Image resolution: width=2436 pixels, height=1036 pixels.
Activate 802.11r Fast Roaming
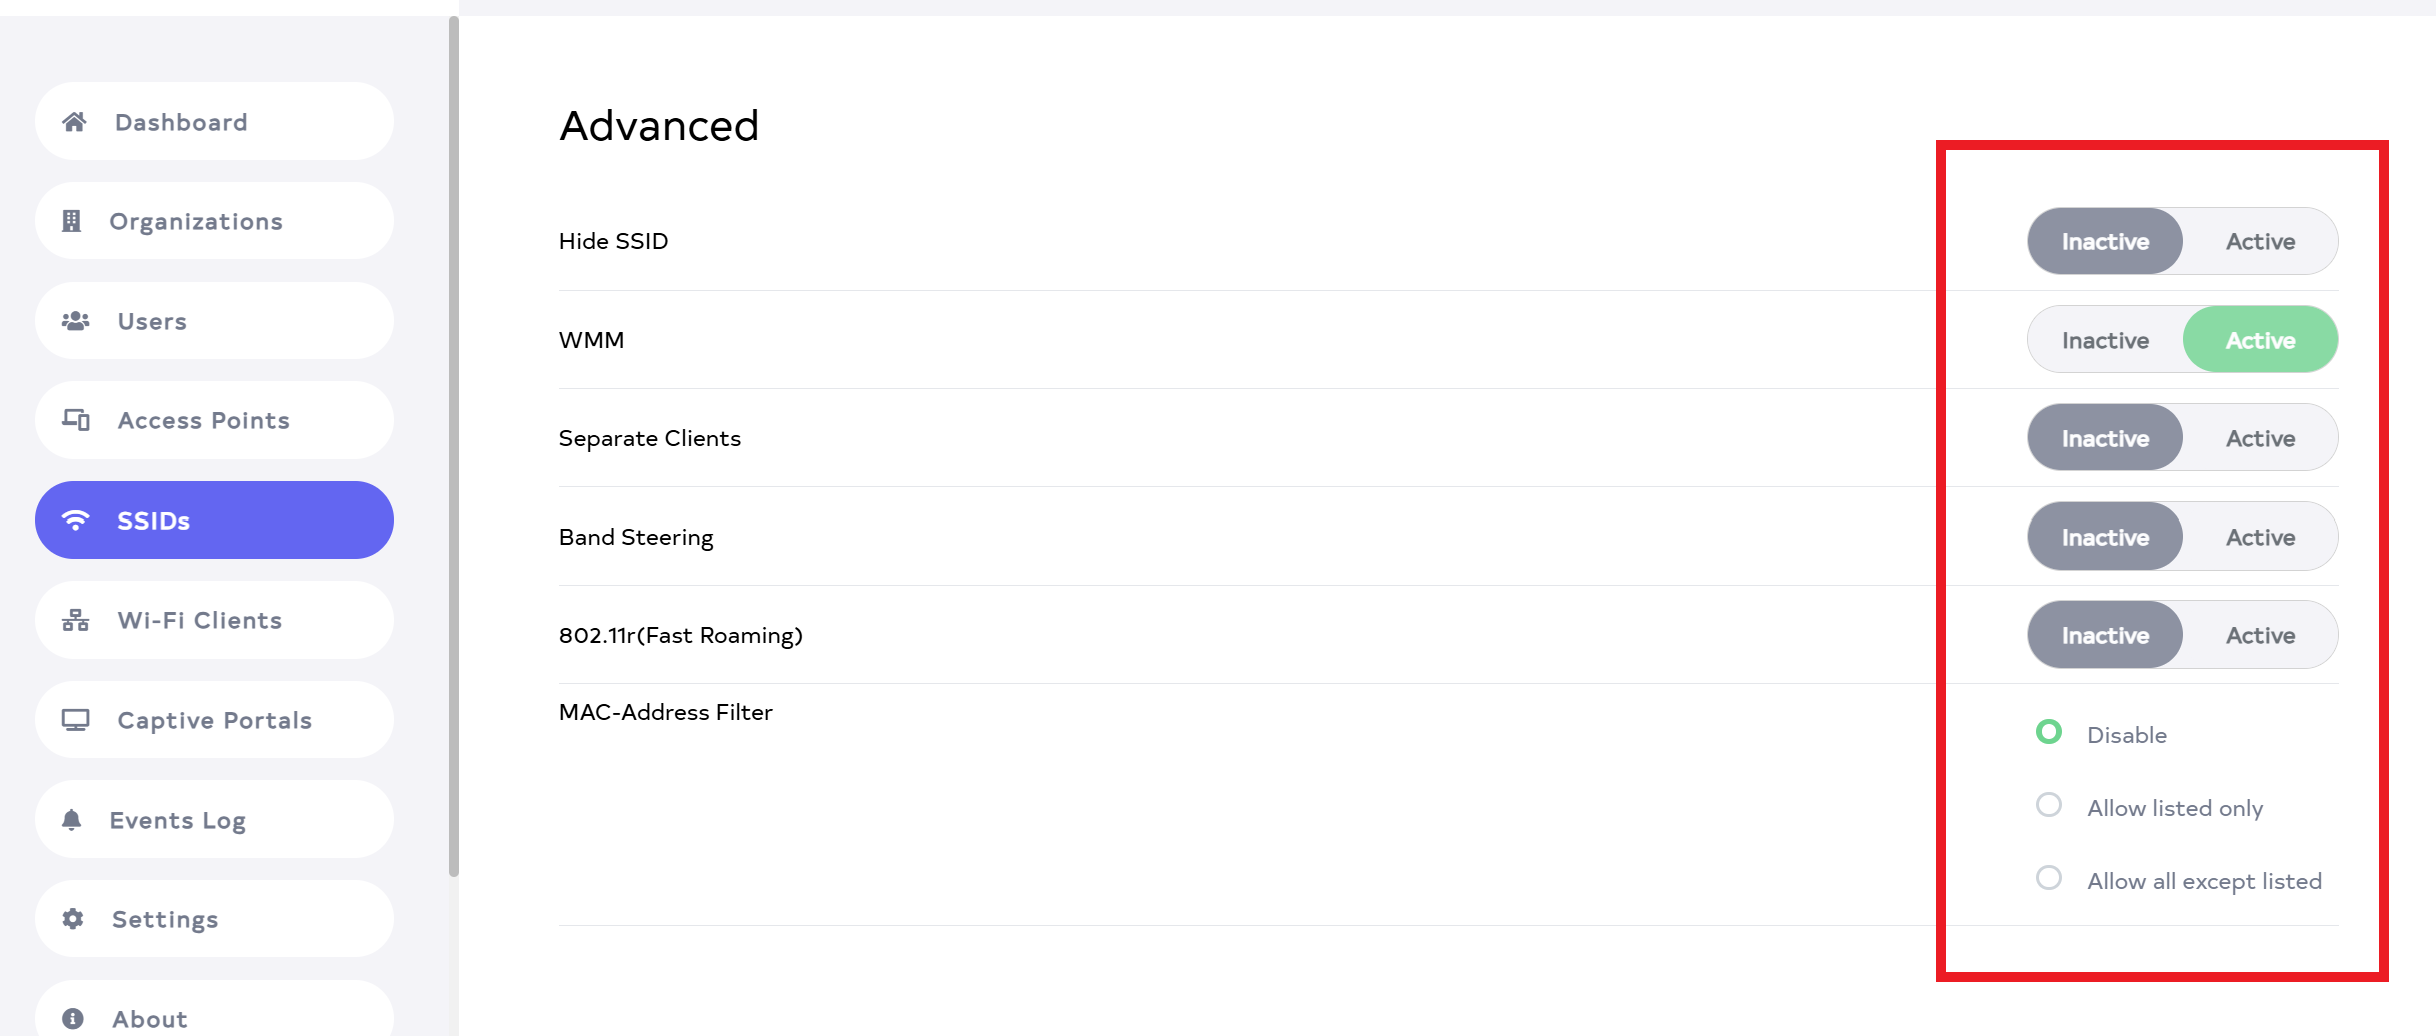pos(2259,635)
